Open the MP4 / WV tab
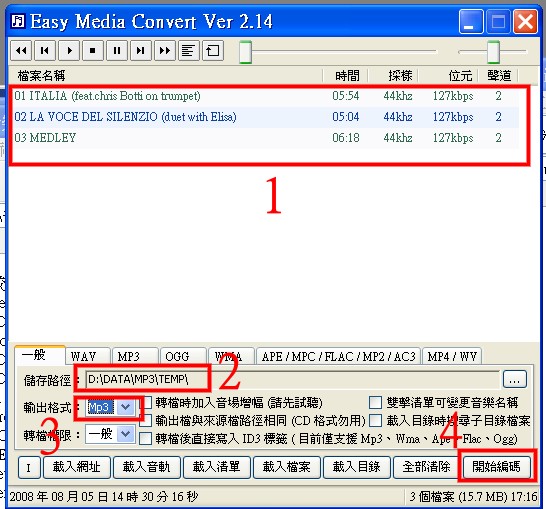546x509 pixels. click(452, 356)
